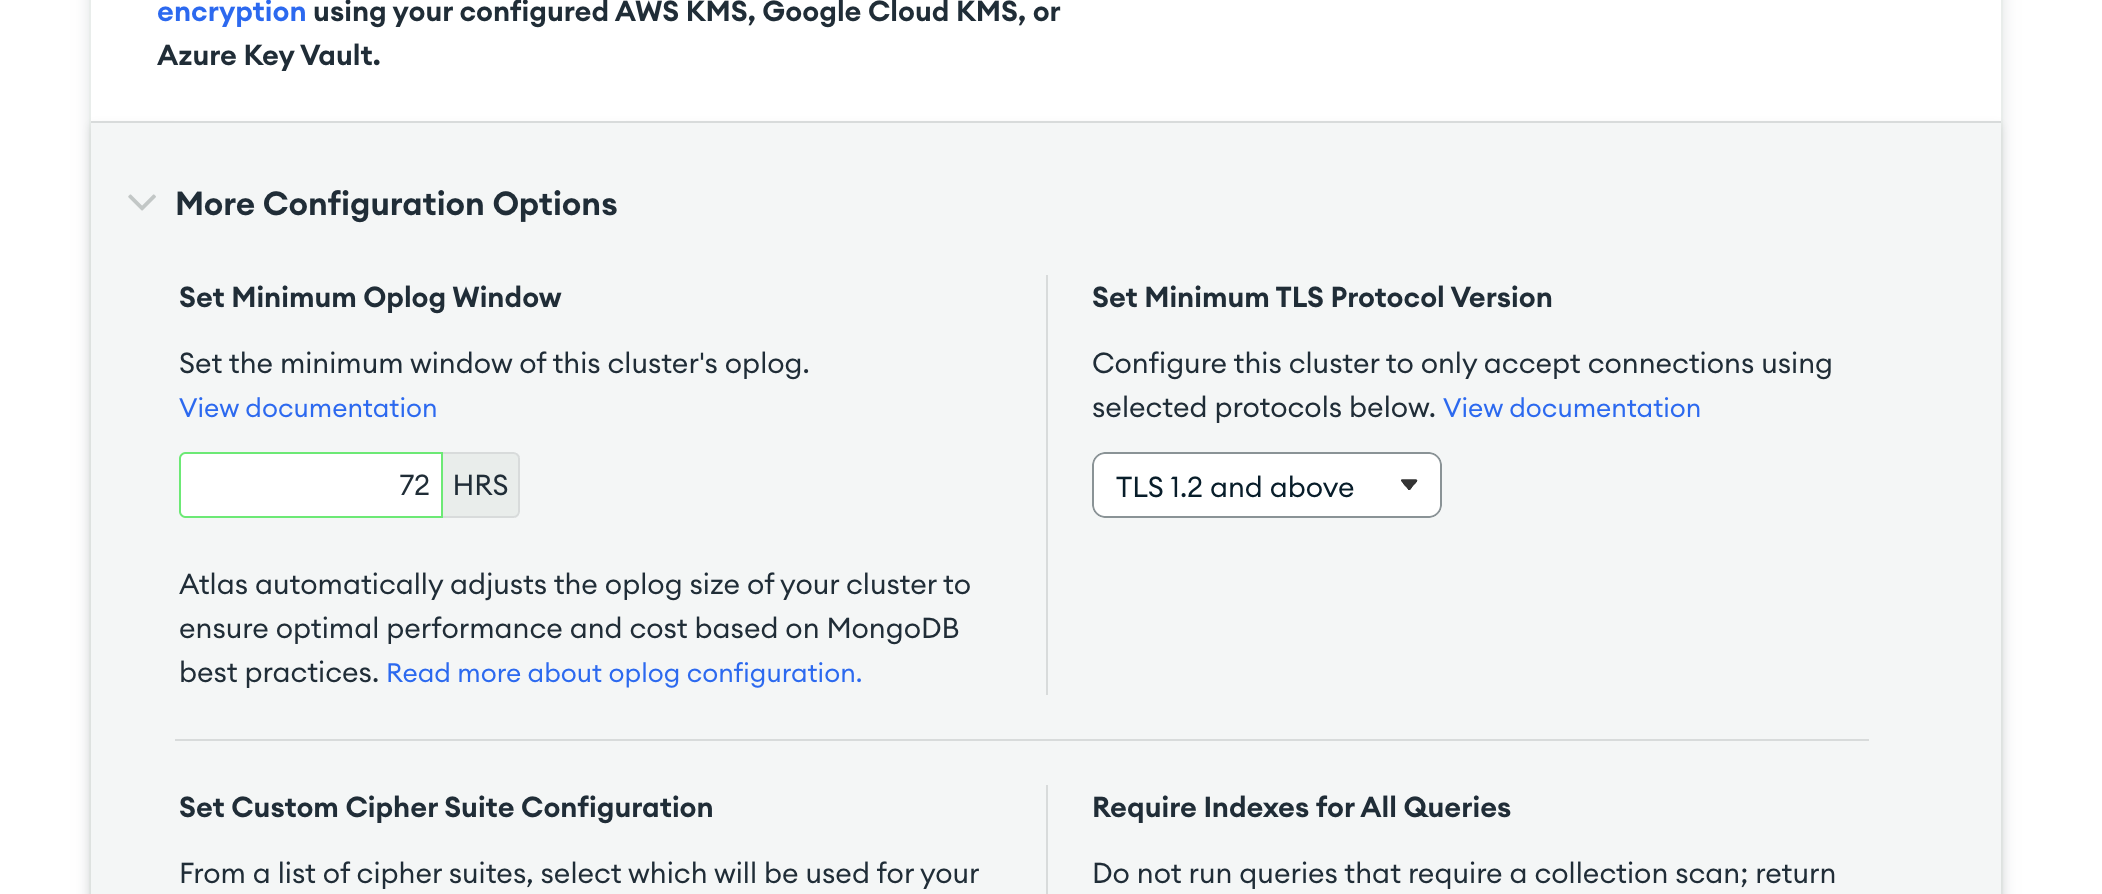
Task: Select the Set Custom Cipher Suite Configuration heading
Action: coord(446,807)
